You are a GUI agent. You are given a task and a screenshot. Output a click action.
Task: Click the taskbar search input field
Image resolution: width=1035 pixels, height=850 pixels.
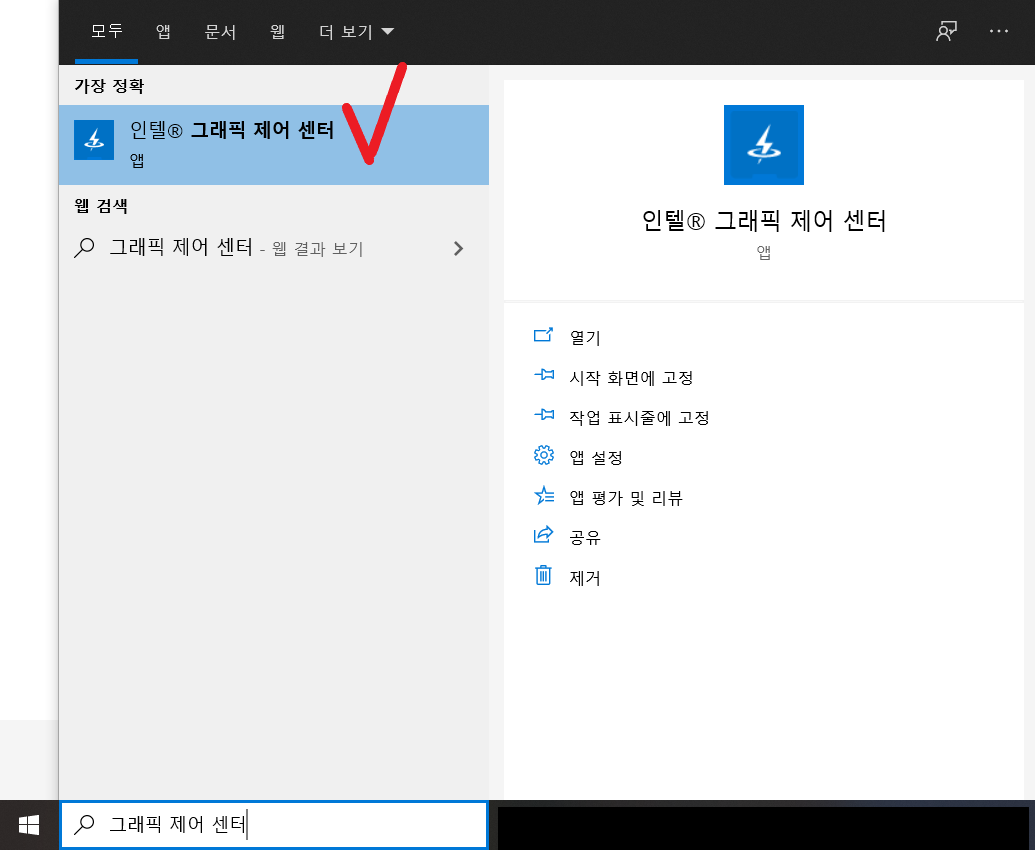pyautogui.click(x=274, y=825)
